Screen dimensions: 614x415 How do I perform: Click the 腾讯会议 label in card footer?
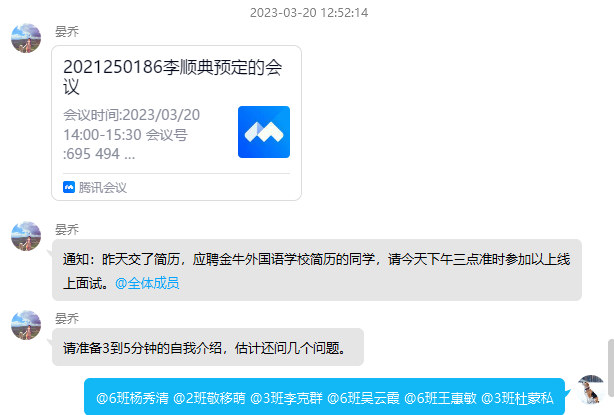point(103,188)
